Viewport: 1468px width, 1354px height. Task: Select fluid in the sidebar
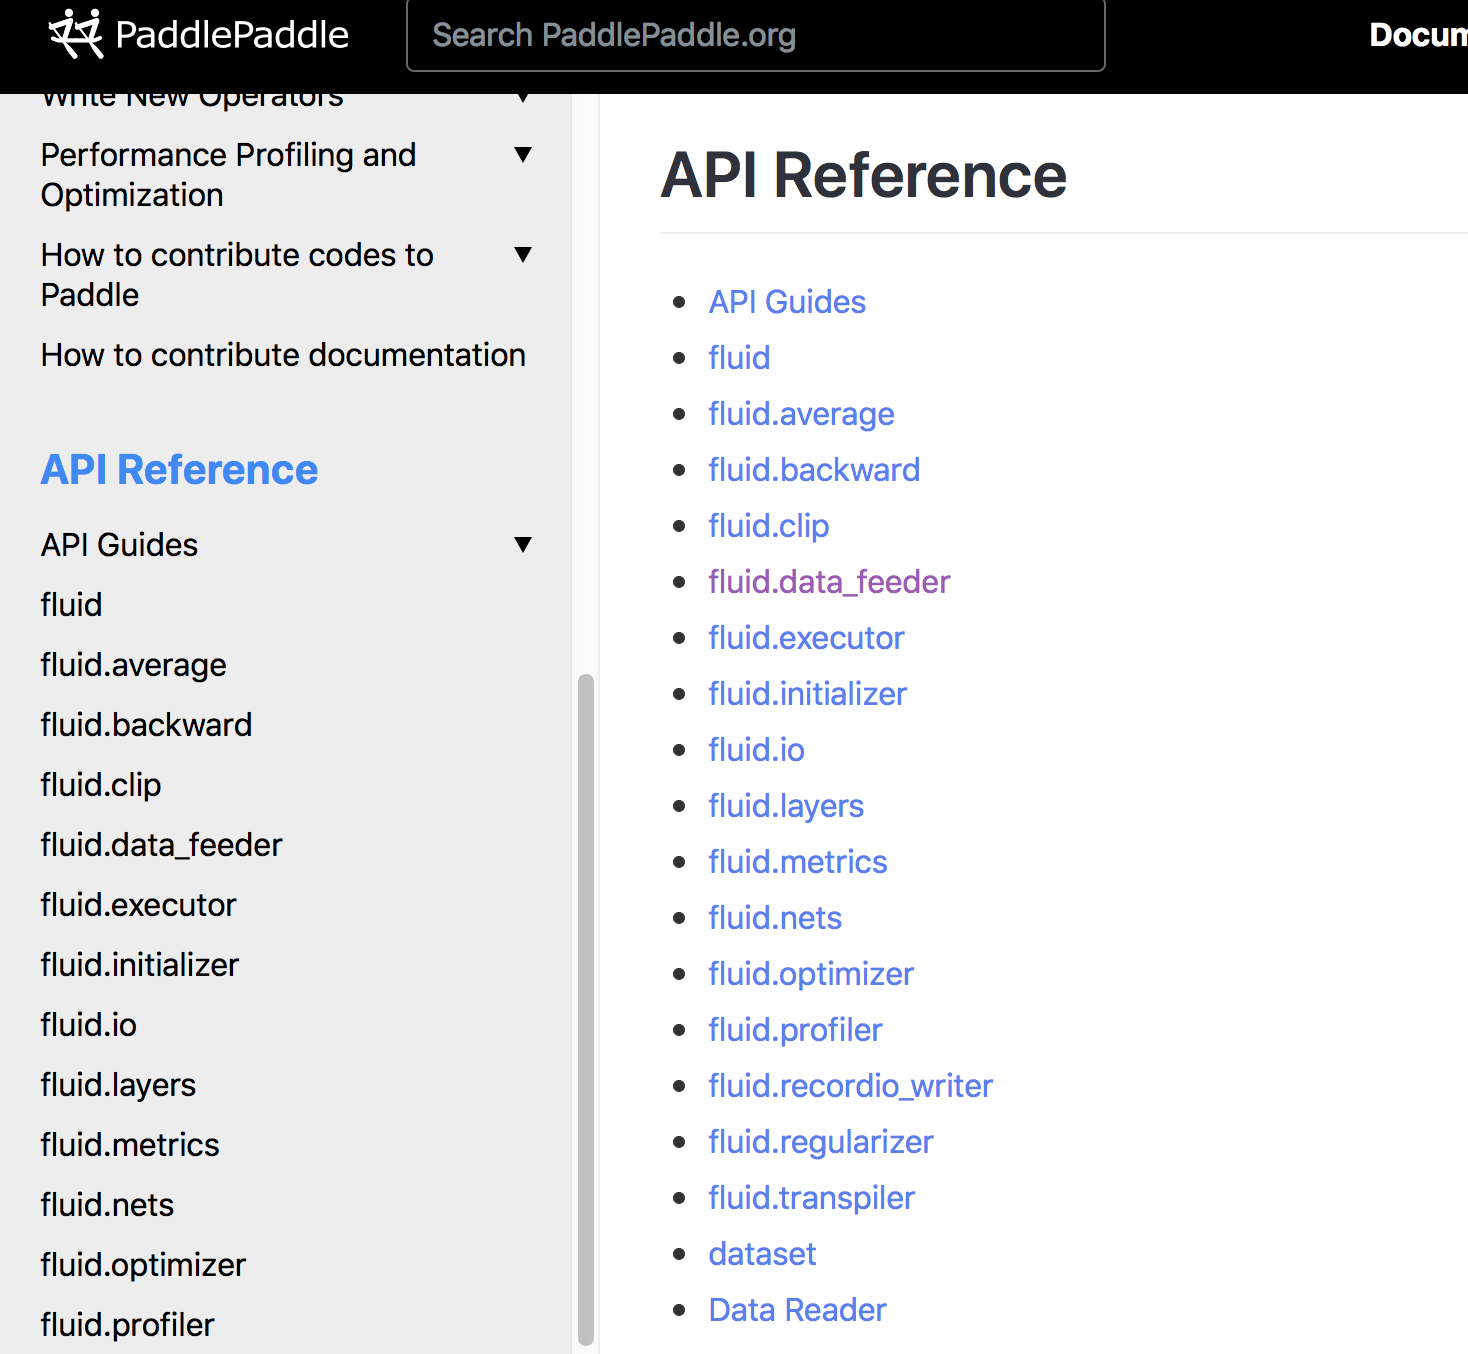(x=71, y=605)
